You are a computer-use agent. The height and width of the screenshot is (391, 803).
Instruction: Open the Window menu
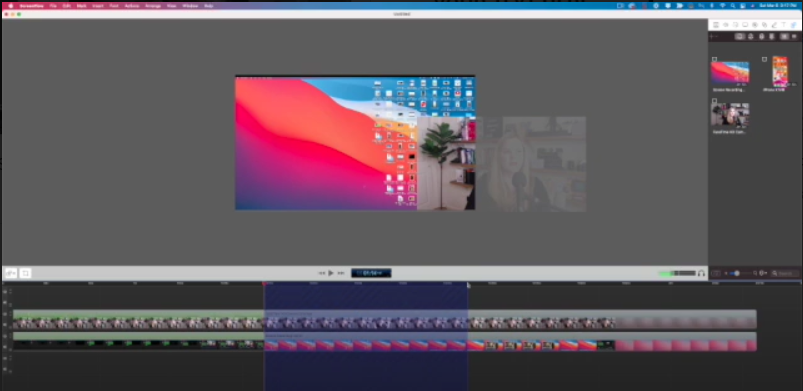190,6
